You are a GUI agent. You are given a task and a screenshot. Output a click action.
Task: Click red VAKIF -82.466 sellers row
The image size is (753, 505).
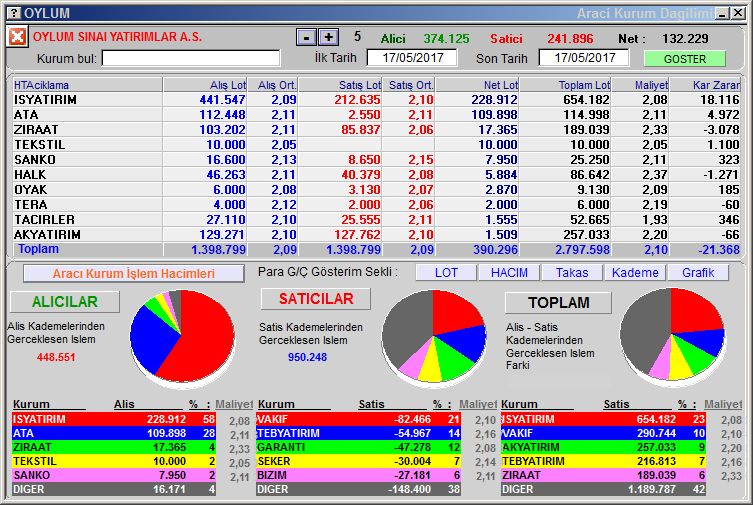(359, 419)
